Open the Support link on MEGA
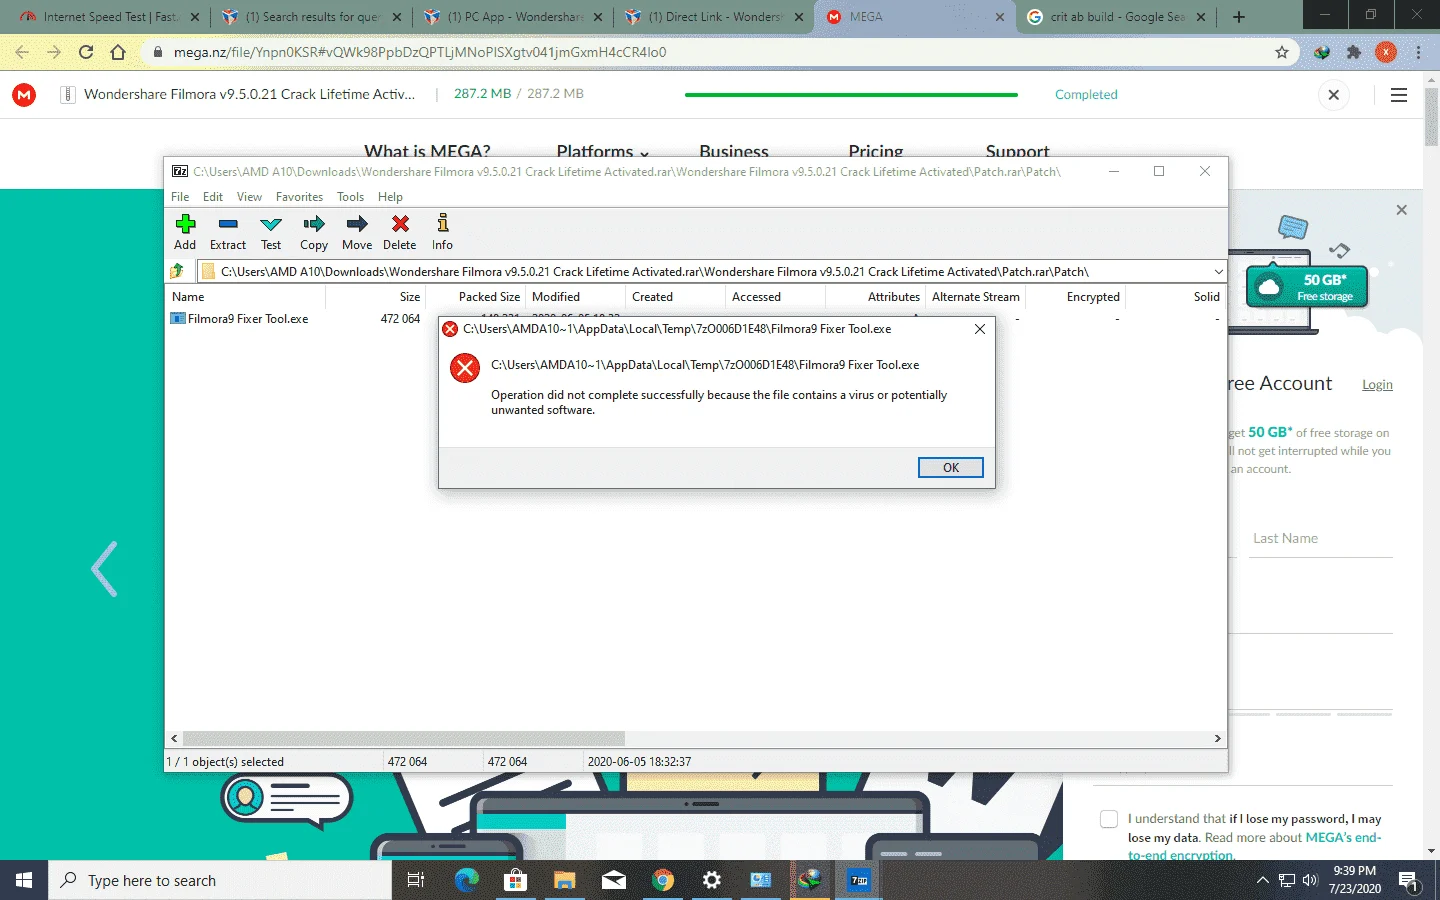 [x=1017, y=152]
